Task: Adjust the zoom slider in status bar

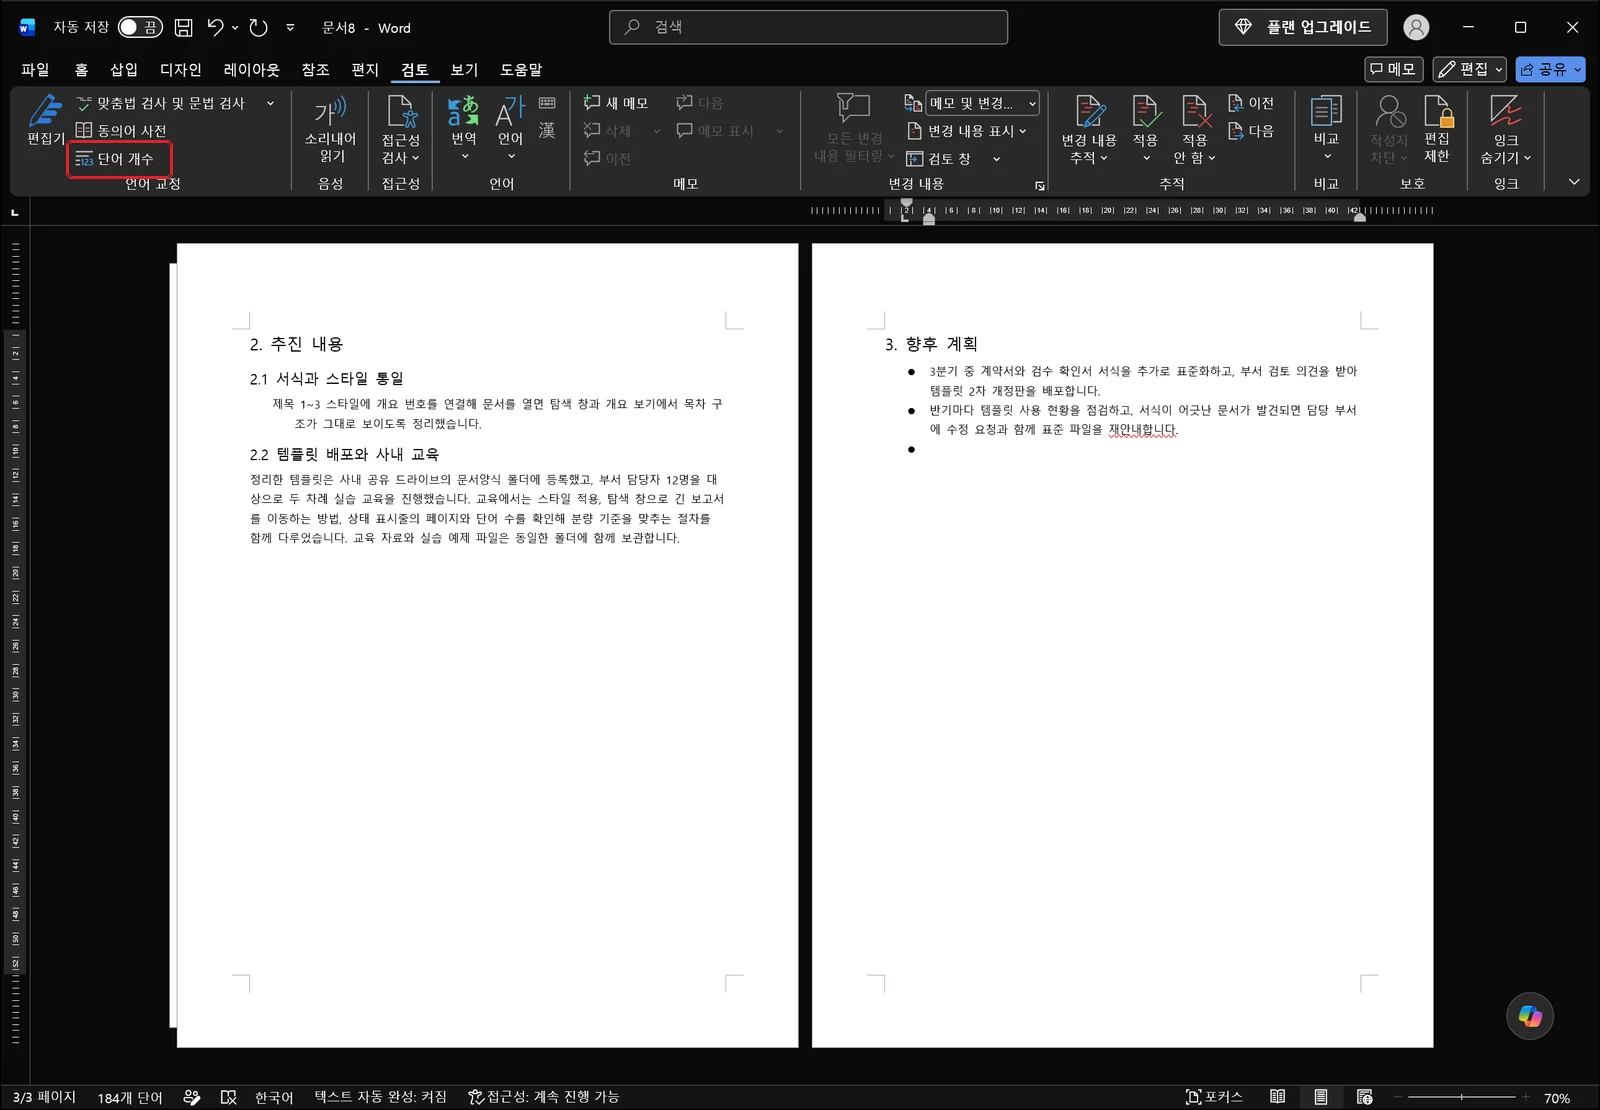Action: (1461, 1097)
